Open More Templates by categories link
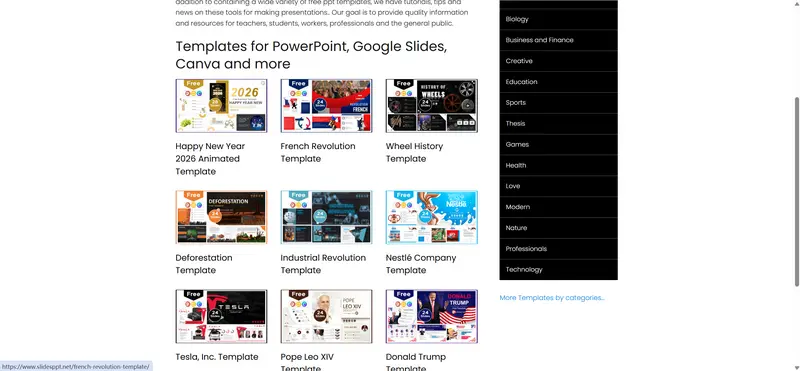The image size is (800, 371). pos(552,298)
